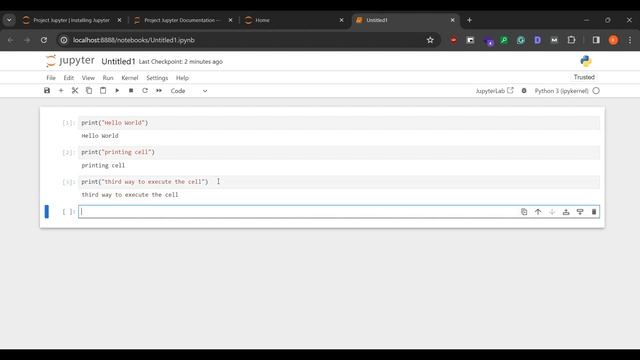Insert a cell below the active cell
640x360 pixels.
[x=580, y=212]
